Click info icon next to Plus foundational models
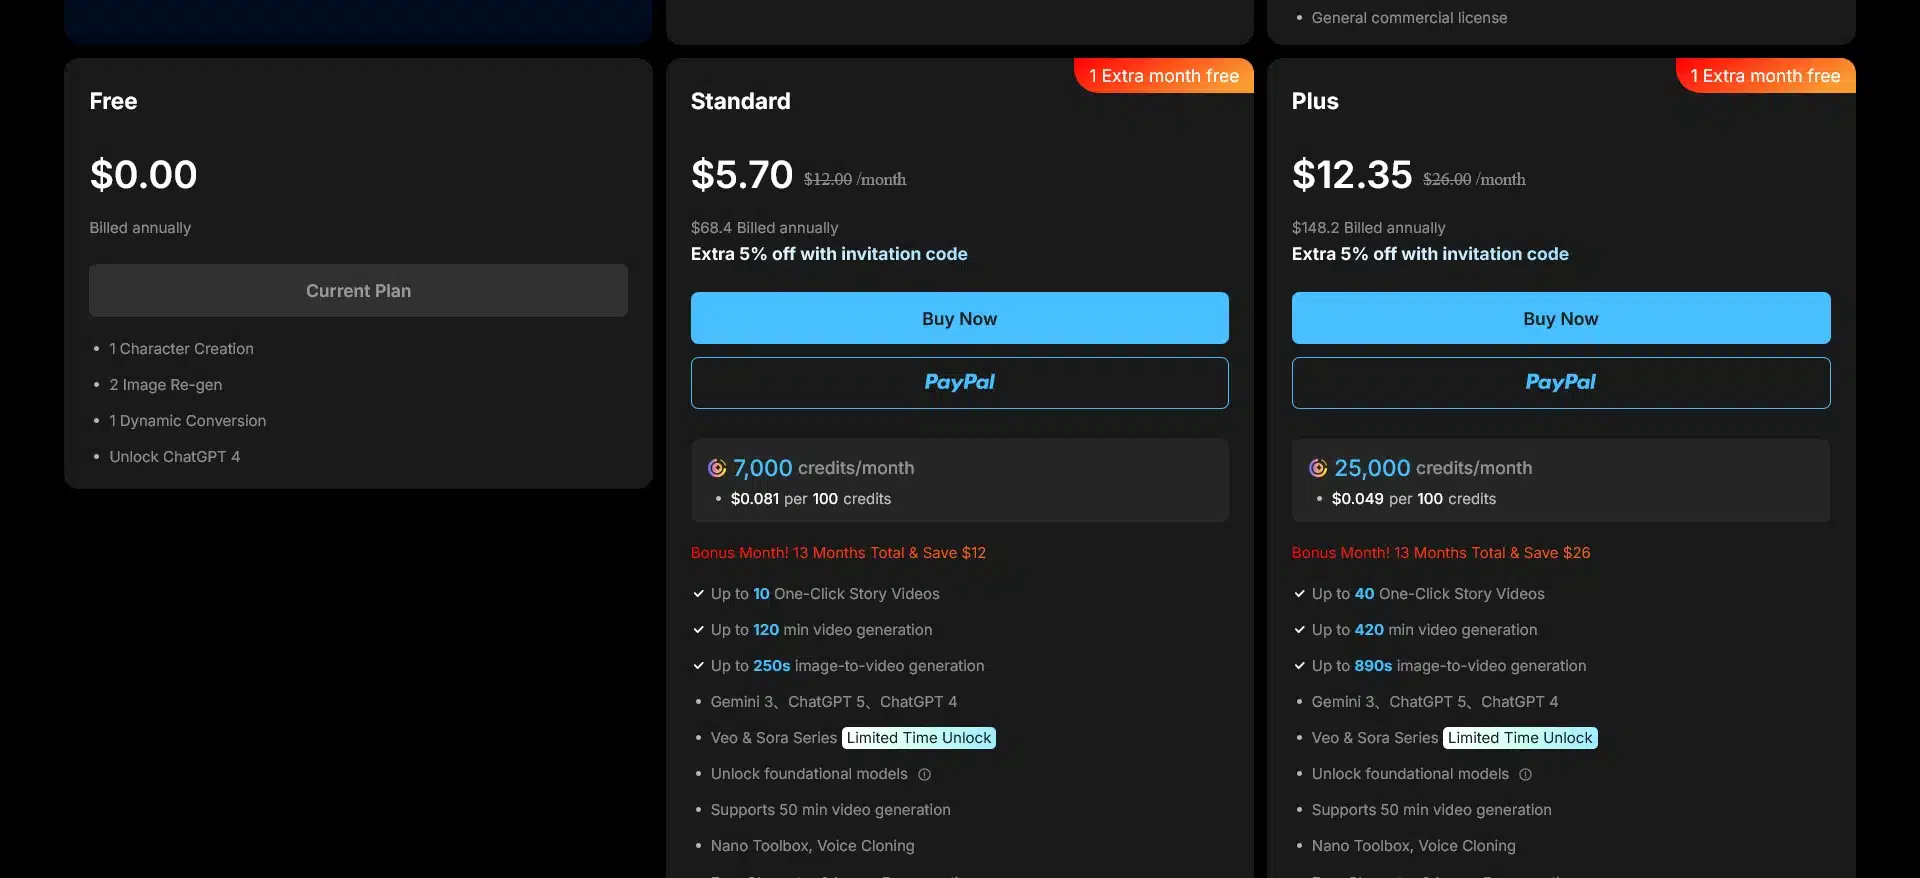This screenshot has height=878, width=1920. (x=1526, y=774)
